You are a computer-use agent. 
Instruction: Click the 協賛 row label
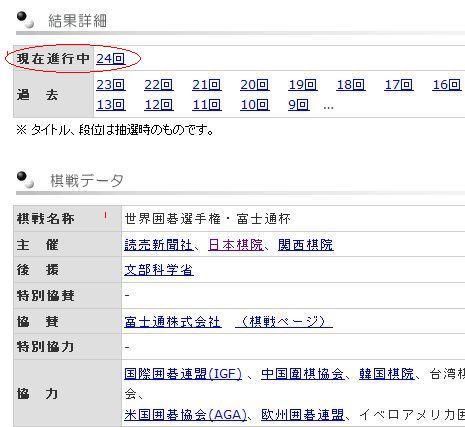pos(37,322)
